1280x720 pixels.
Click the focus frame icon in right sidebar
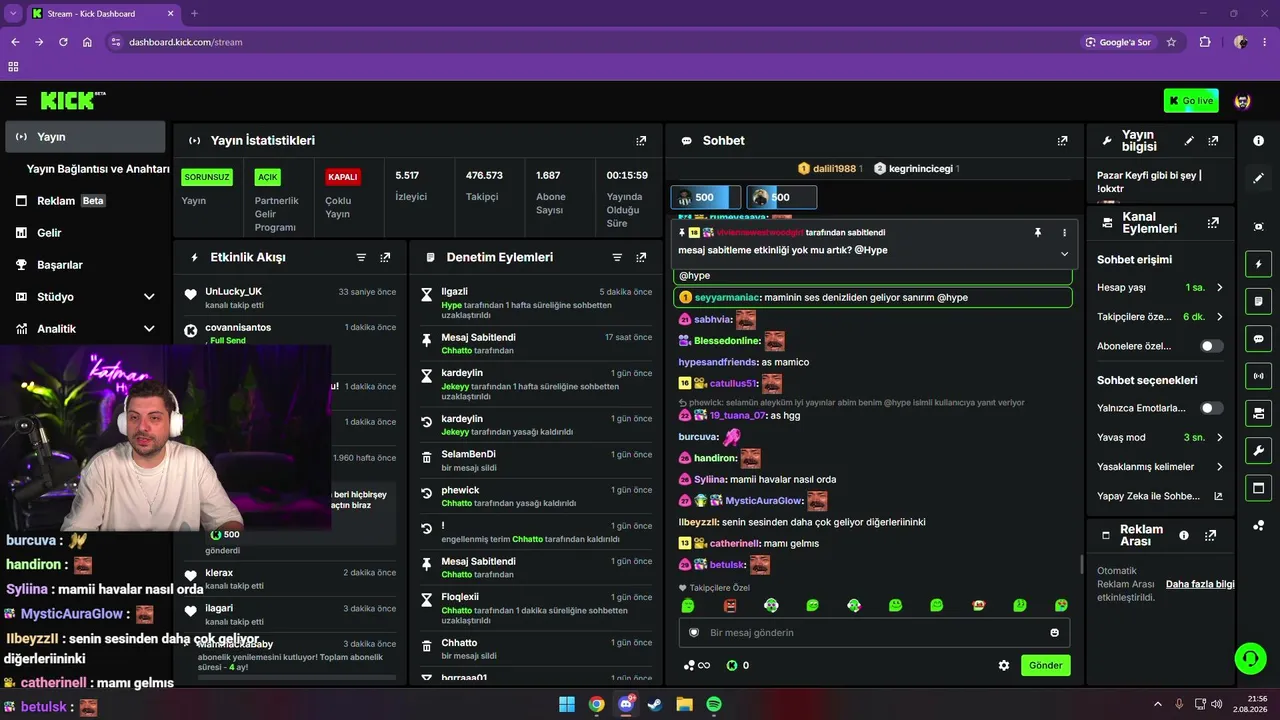(1258, 227)
